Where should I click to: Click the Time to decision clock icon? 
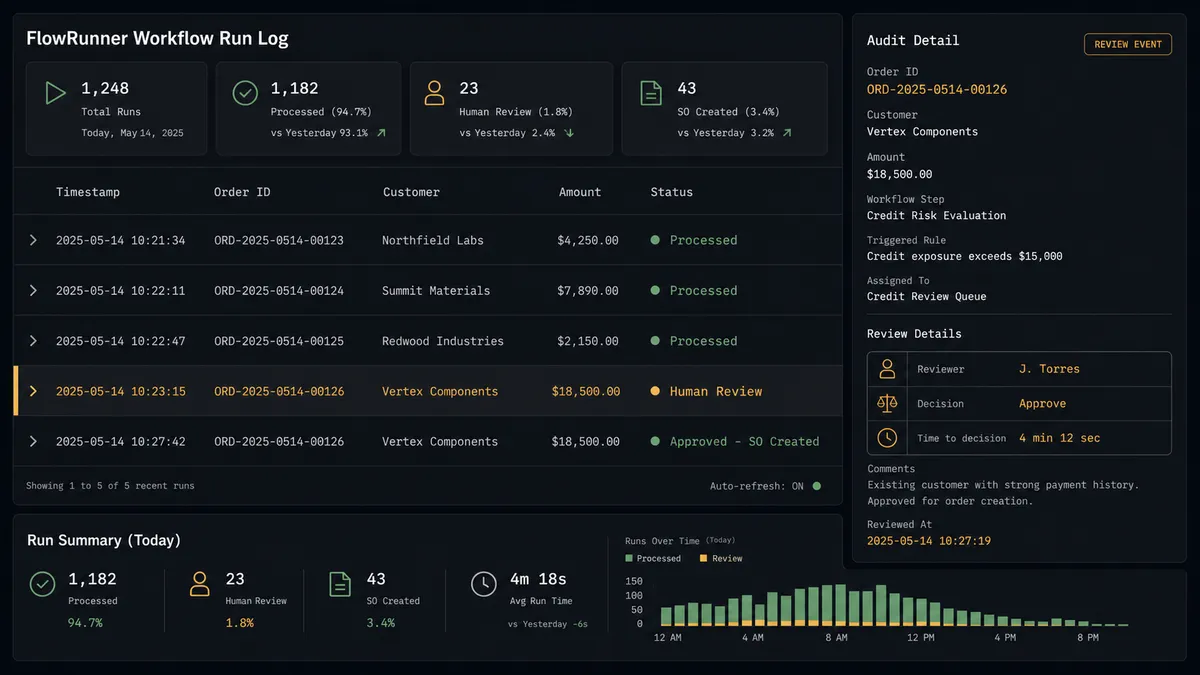pos(887,438)
